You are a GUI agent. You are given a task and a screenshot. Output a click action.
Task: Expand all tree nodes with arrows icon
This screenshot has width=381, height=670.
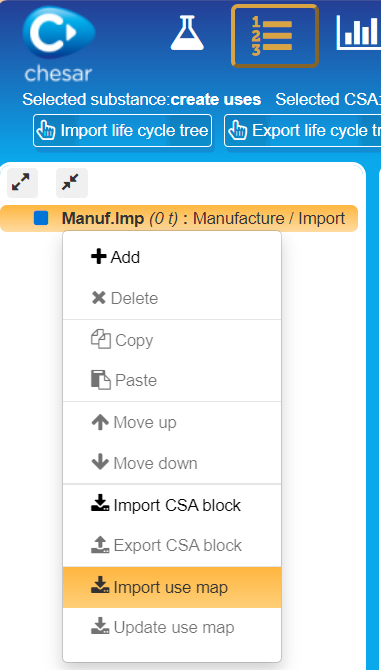pos(22,183)
